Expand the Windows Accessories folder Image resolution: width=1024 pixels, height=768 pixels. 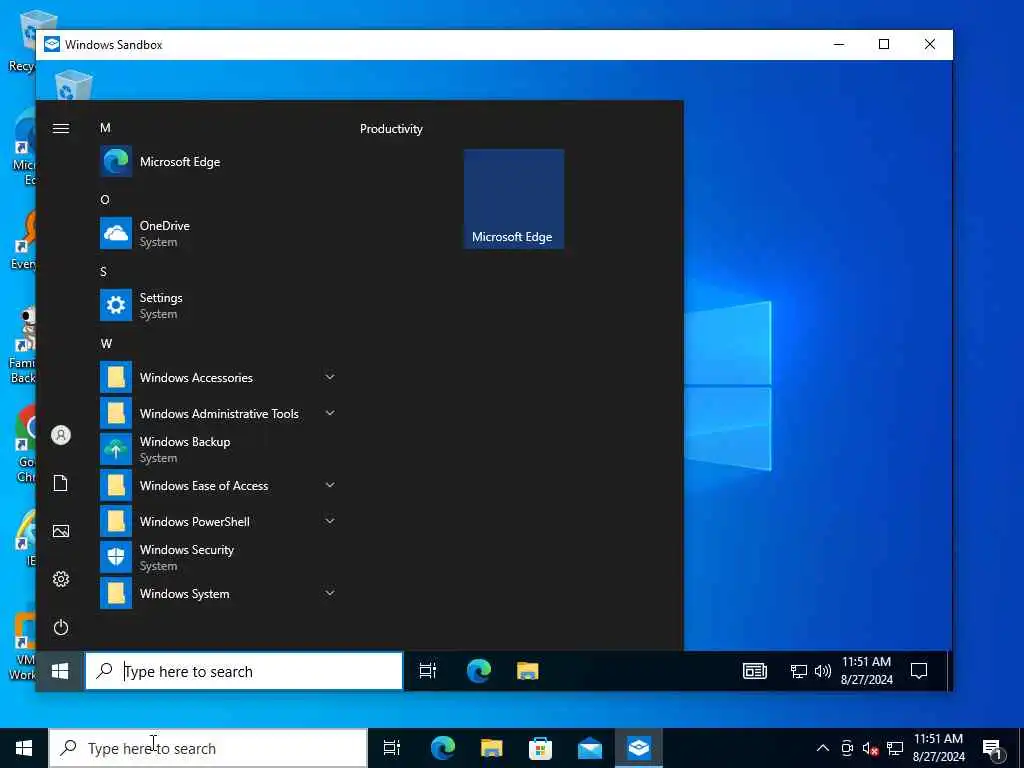(217, 377)
